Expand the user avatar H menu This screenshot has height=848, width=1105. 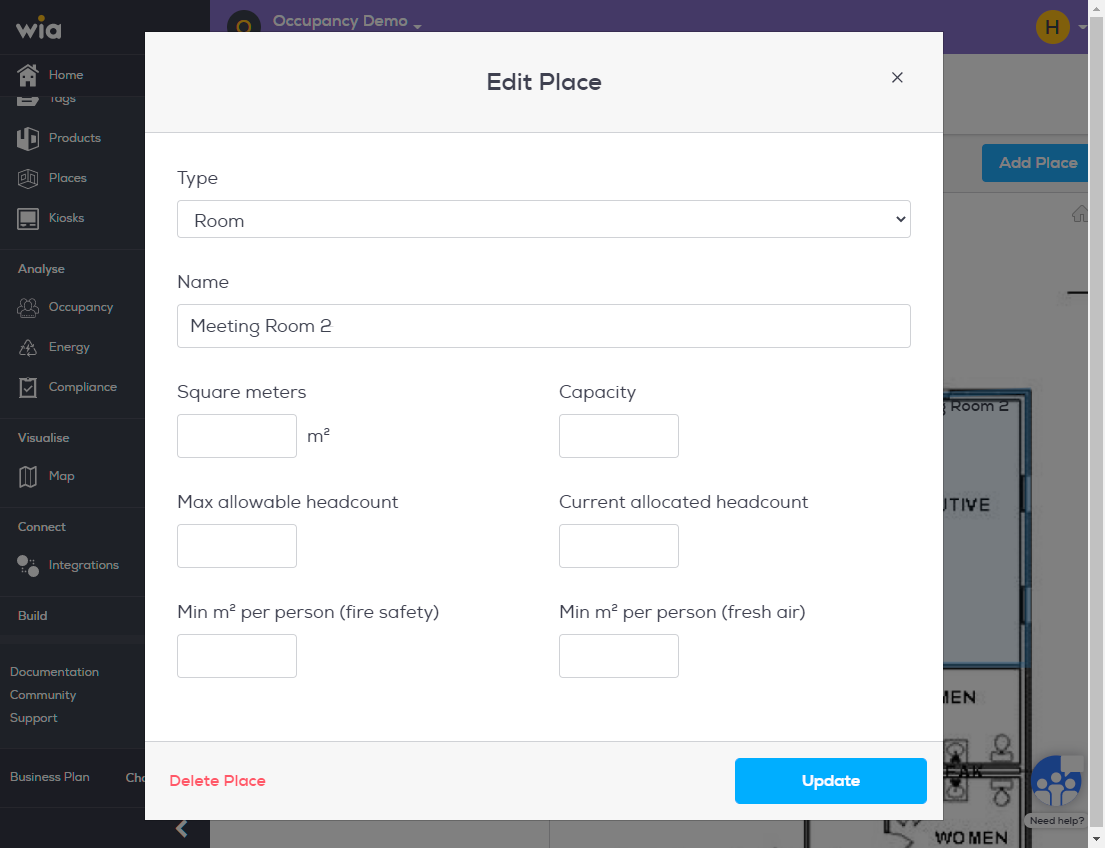[1061, 27]
